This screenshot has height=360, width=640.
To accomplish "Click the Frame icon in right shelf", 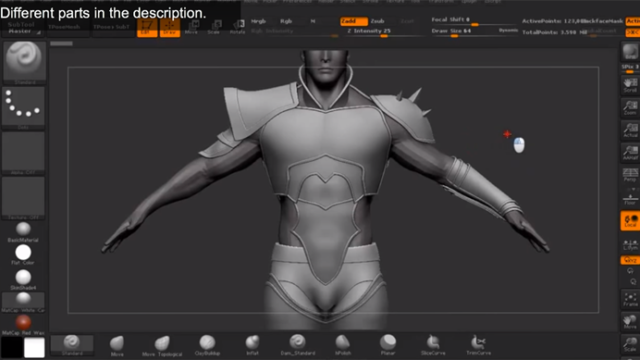I will [630, 300].
